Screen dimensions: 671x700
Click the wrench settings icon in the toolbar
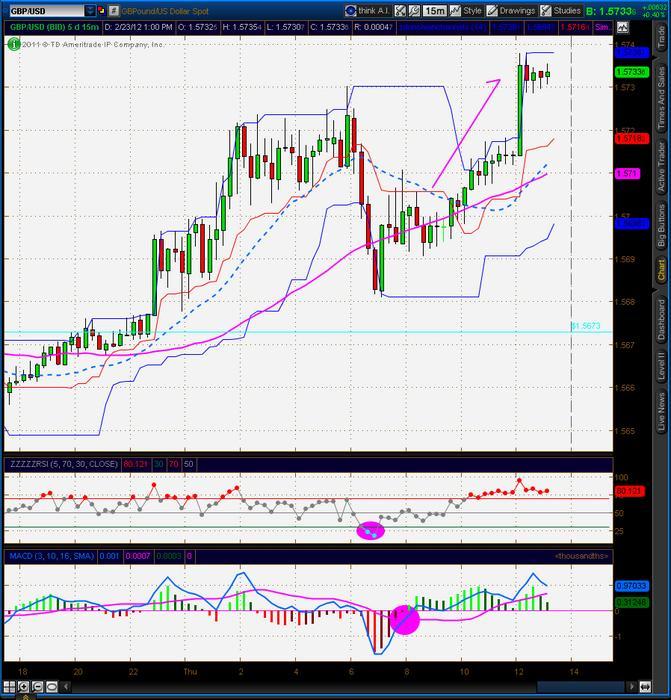414,10
